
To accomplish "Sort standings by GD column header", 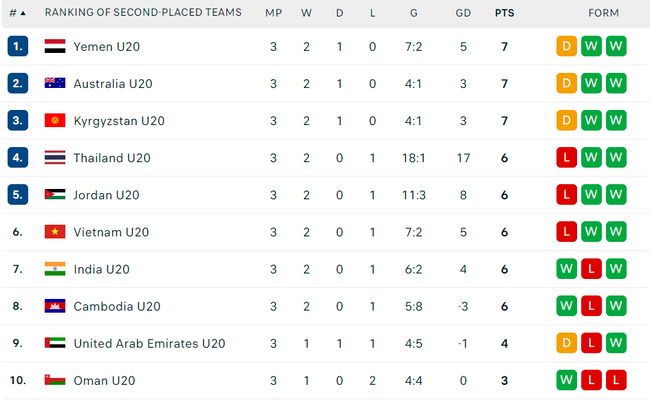I will tap(463, 13).
